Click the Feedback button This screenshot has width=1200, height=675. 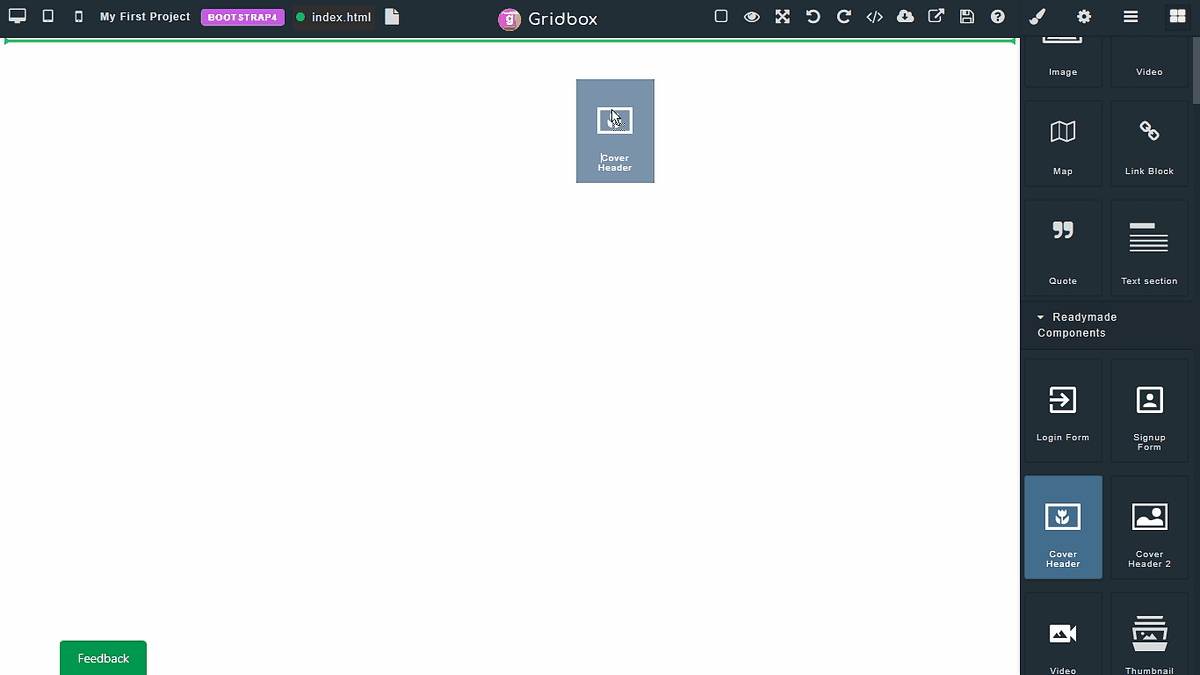click(102, 657)
